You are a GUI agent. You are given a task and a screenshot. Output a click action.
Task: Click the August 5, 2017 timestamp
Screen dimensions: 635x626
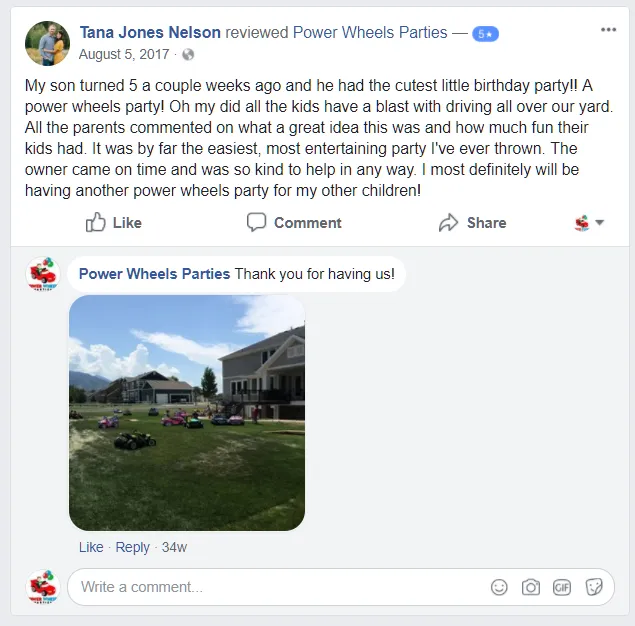(124, 54)
